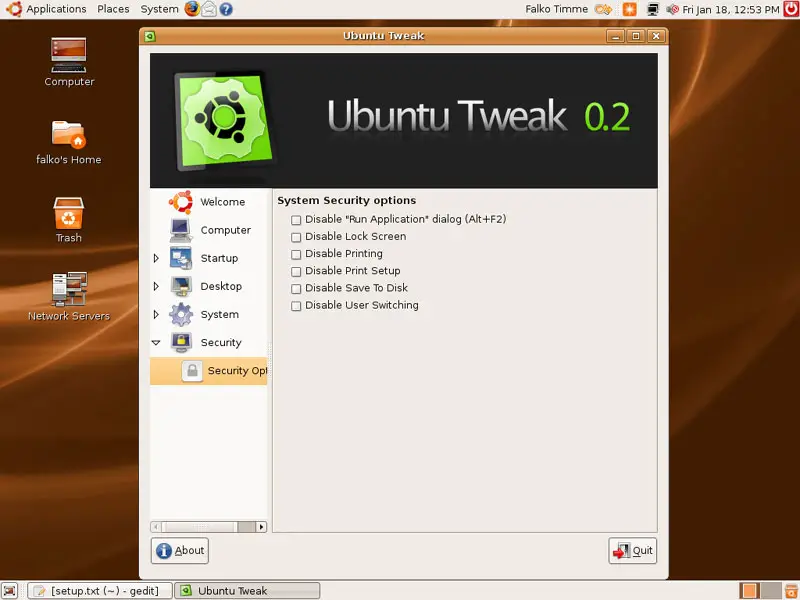This screenshot has height=600, width=800.
Task: Click the Startup category icon
Action: (x=181, y=258)
